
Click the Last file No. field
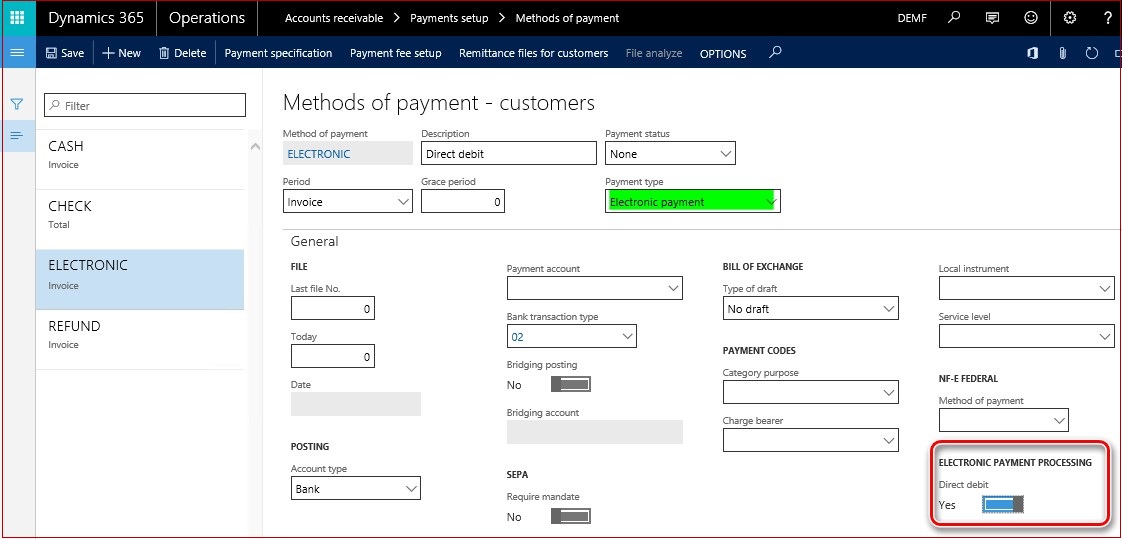pos(333,308)
